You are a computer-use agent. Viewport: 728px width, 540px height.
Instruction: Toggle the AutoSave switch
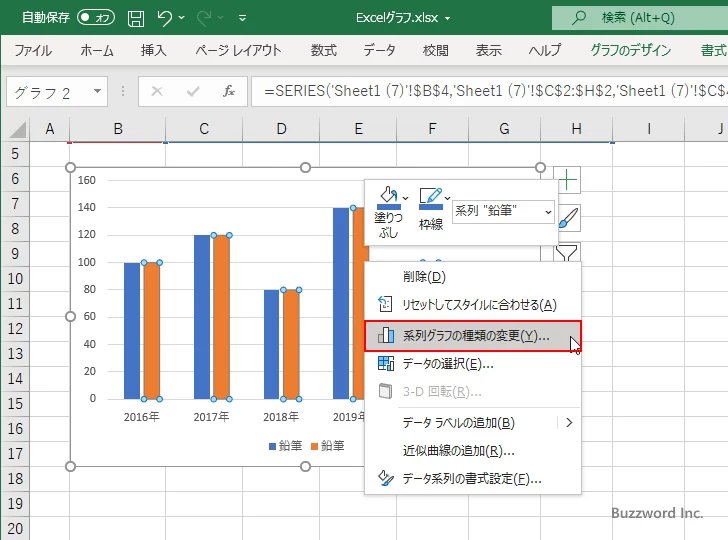[x=96, y=18]
